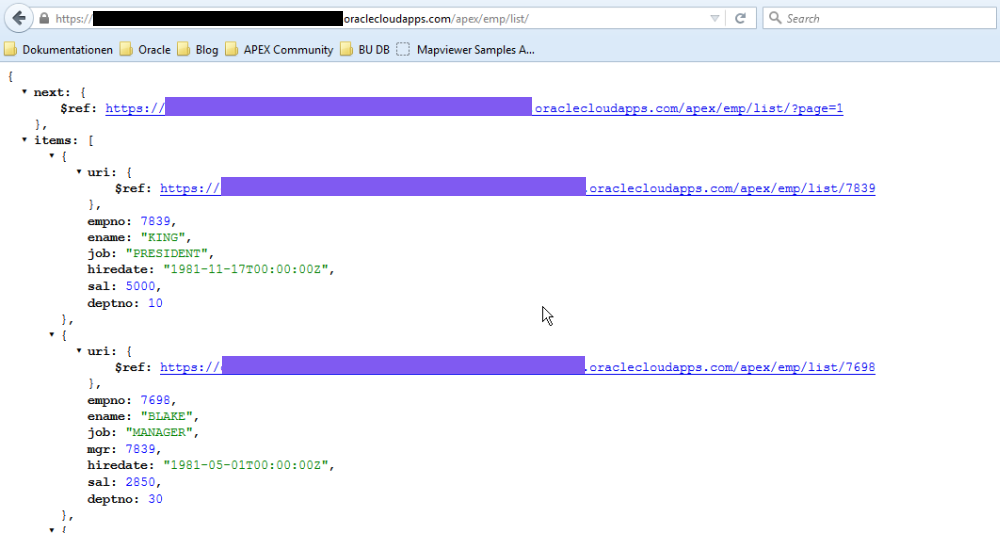Click hiredate value "1981-11-17T00:00:00Z"
The width and height of the screenshot is (1000, 533).
click(x=246, y=269)
